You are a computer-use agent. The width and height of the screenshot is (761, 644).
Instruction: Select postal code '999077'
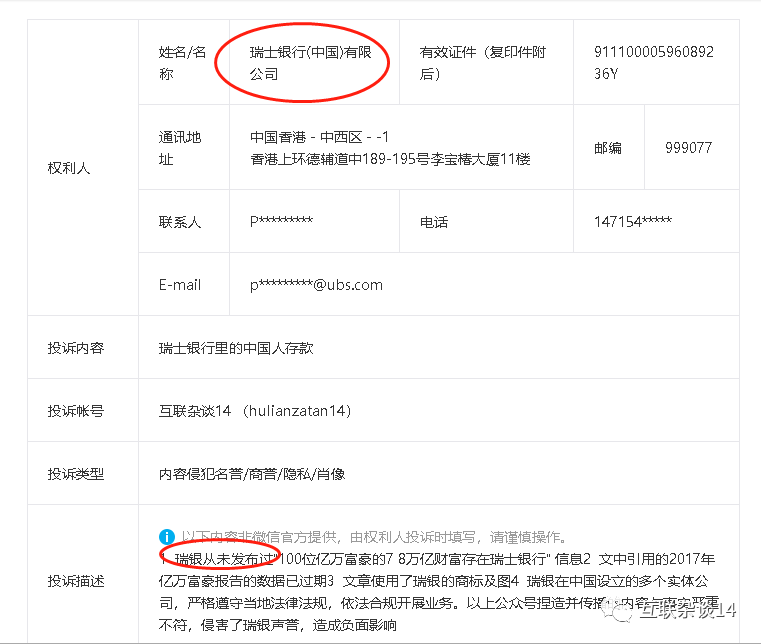(688, 147)
